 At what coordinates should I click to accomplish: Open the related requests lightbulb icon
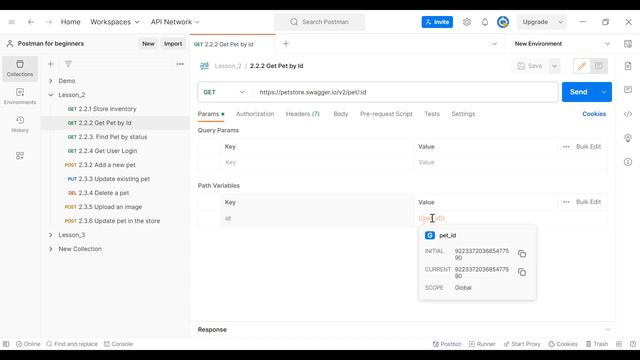point(628,138)
